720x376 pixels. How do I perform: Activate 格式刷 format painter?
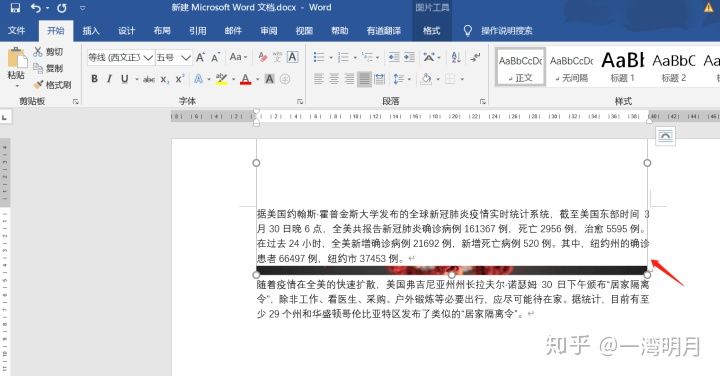pos(52,84)
